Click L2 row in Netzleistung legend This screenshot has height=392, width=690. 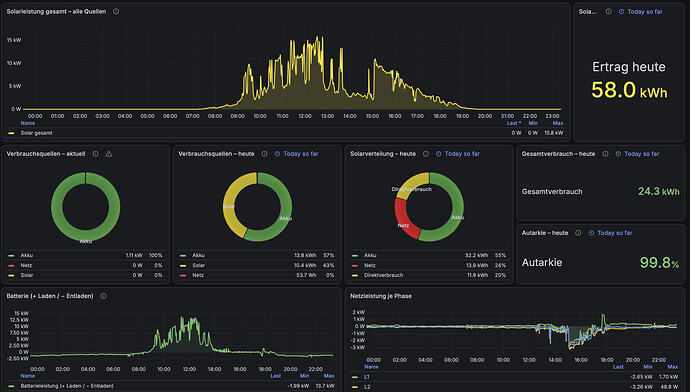click(515, 387)
